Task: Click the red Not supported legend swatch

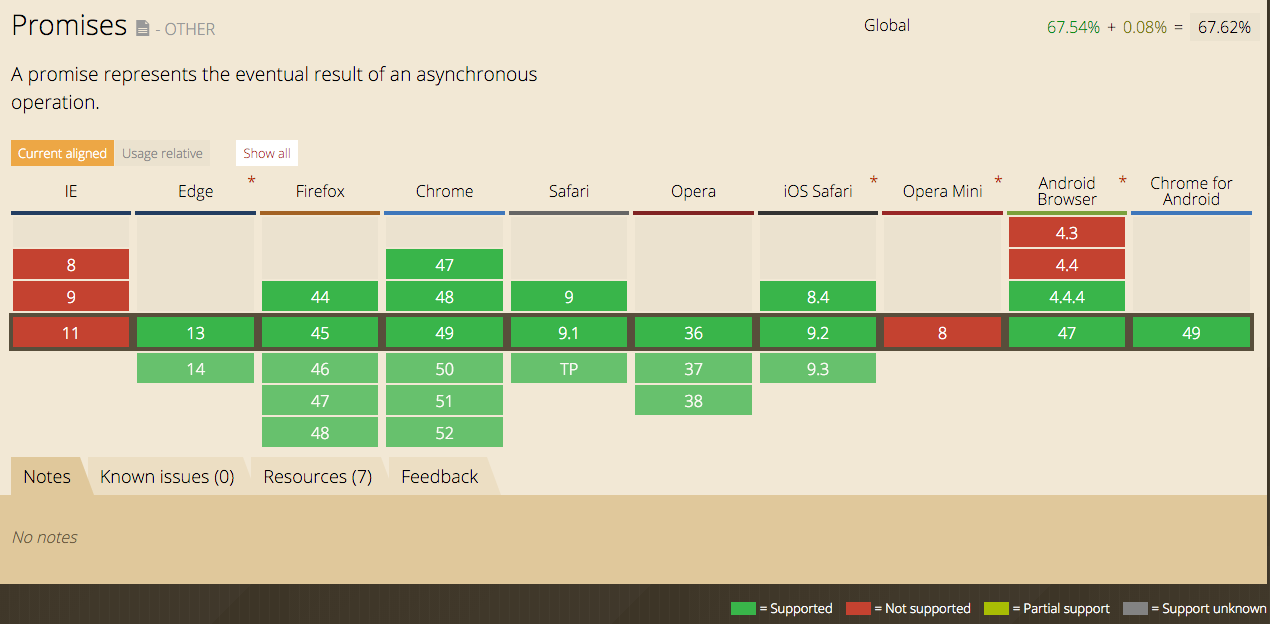Action: pyautogui.click(x=858, y=608)
